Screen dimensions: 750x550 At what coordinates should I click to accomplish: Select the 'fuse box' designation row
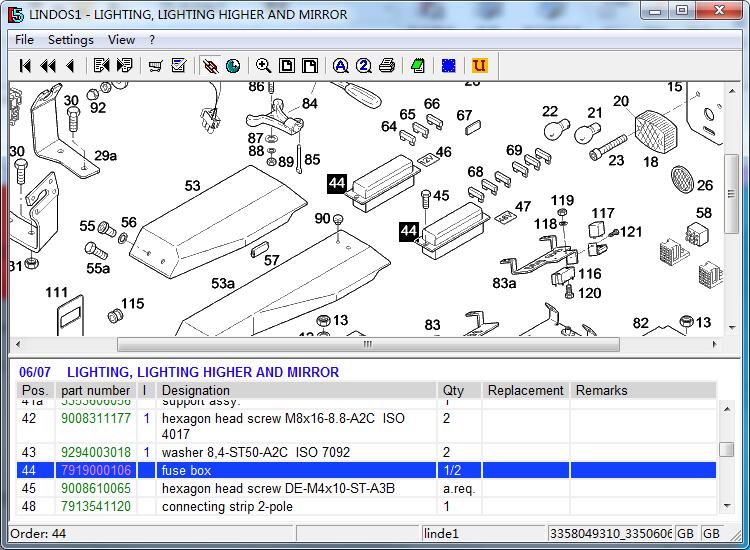(x=366, y=470)
